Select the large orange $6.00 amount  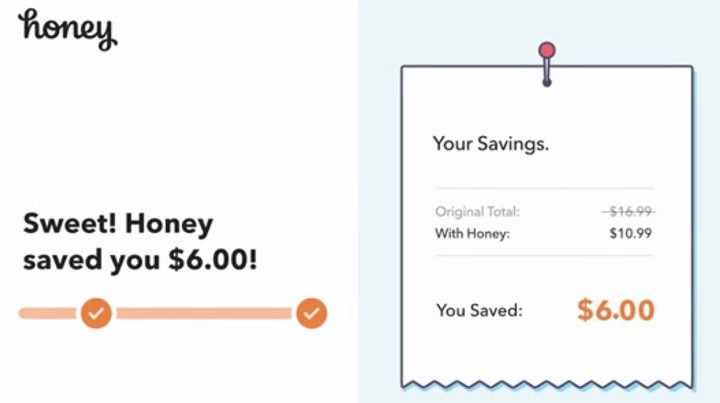click(615, 310)
